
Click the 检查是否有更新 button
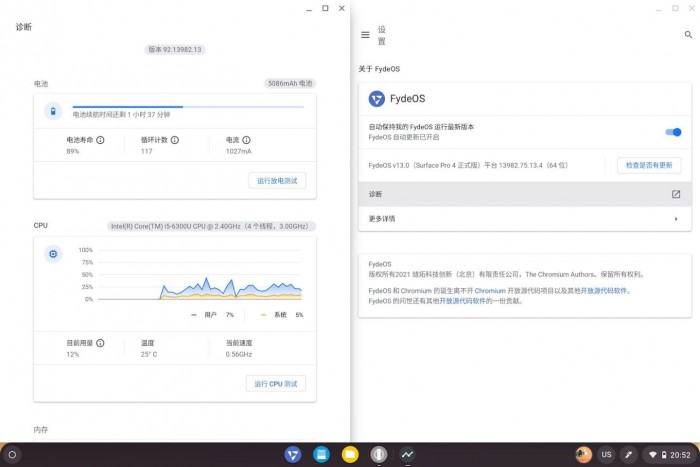(648, 165)
